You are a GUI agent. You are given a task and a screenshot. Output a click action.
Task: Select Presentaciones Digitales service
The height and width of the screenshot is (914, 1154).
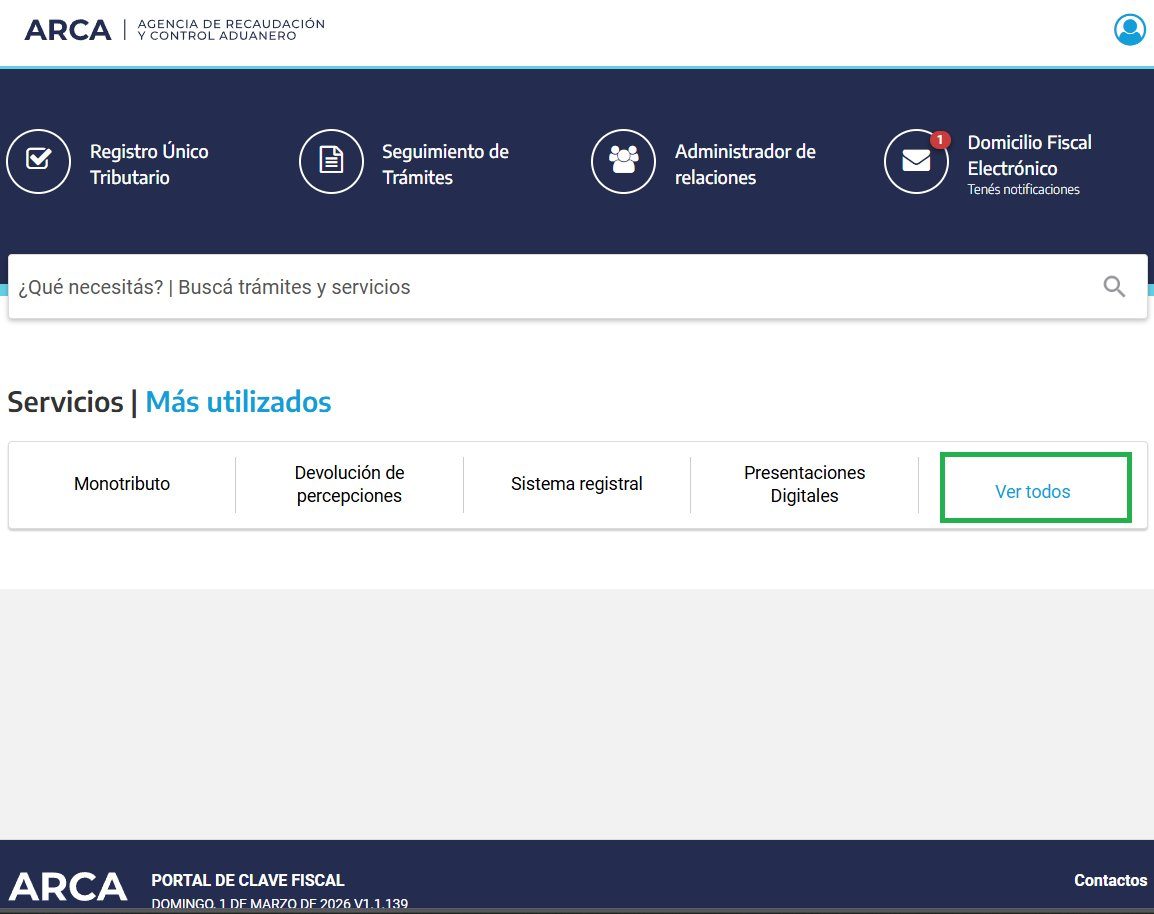pos(804,484)
